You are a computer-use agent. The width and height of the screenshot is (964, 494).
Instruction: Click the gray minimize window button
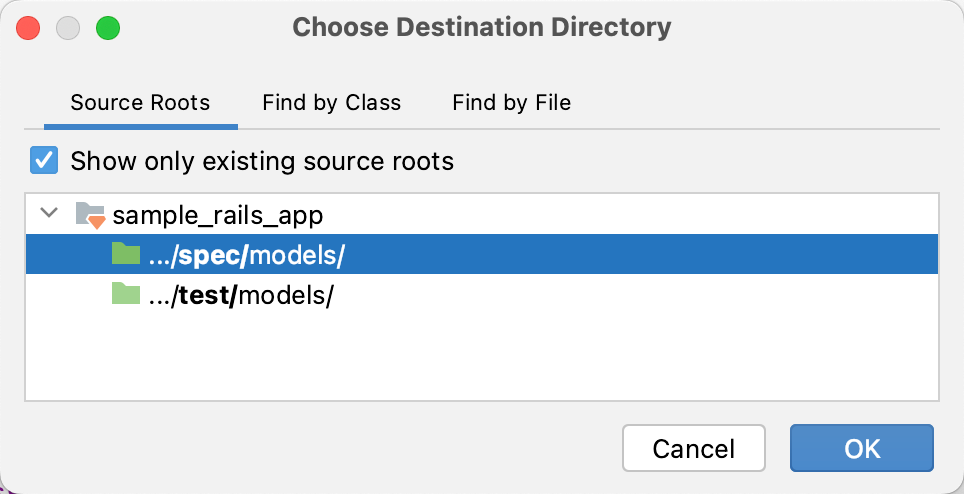(68, 28)
